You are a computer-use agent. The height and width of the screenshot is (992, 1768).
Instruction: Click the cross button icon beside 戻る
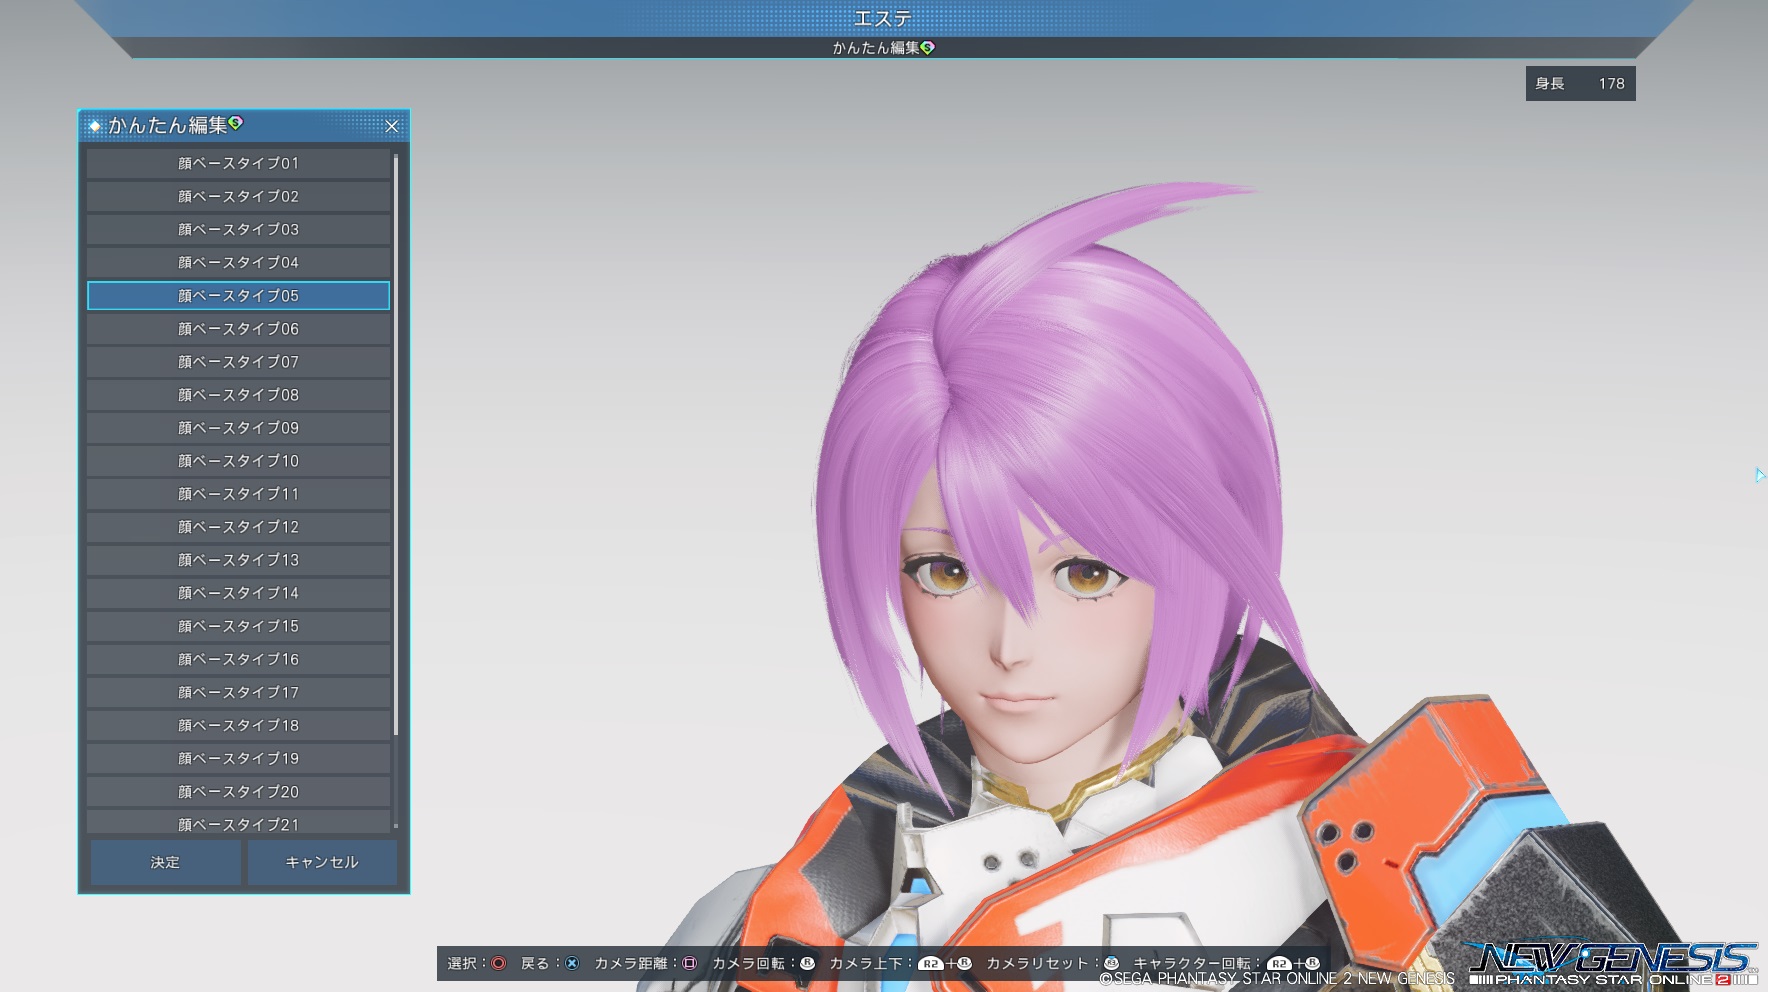(x=571, y=963)
